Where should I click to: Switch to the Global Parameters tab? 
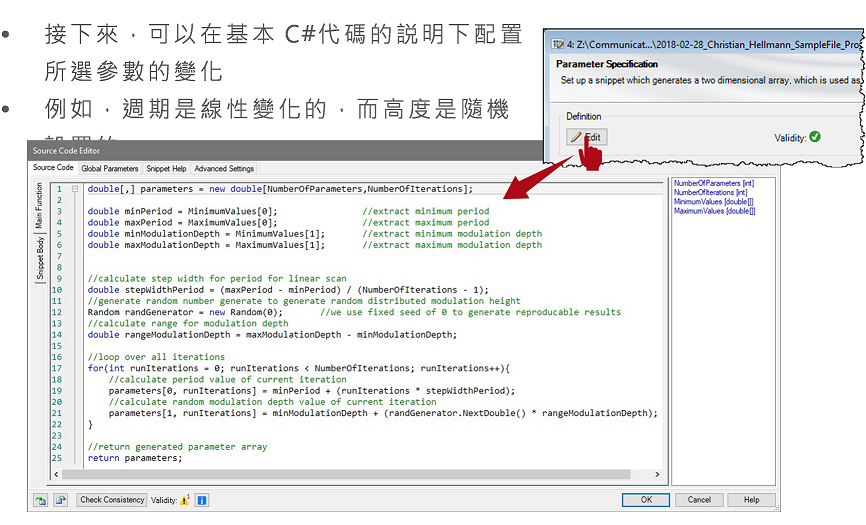pyautogui.click(x=110, y=169)
